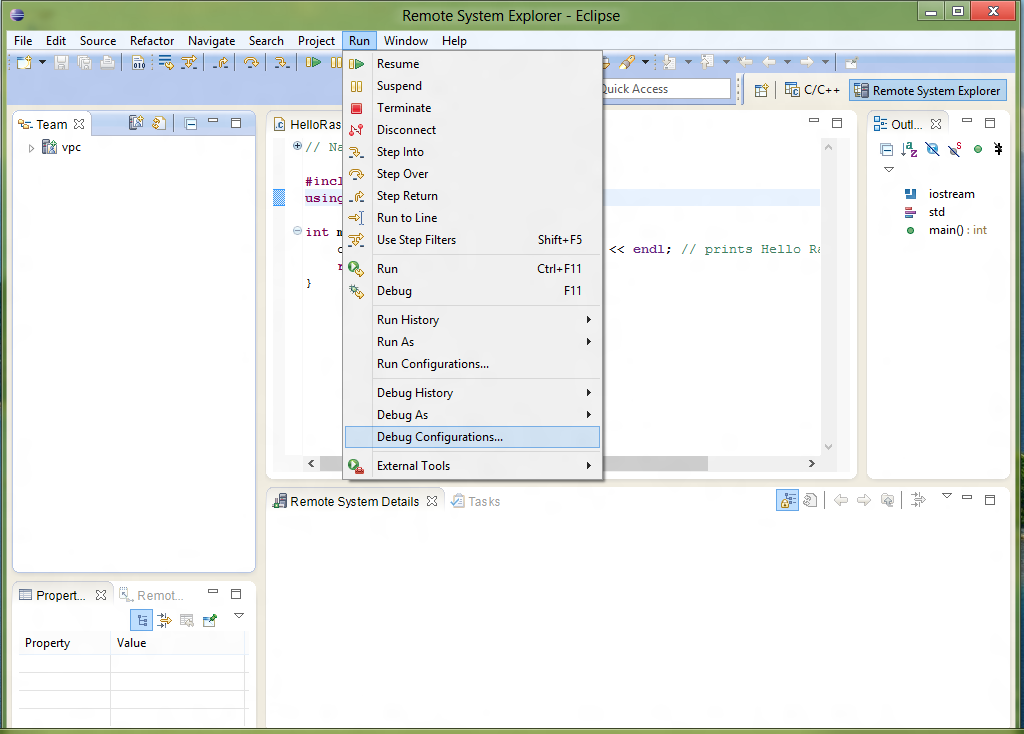Image resolution: width=1024 pixels, height=734 pixels.
Task: Open the Outline view menu triangle
Action: 889,170
